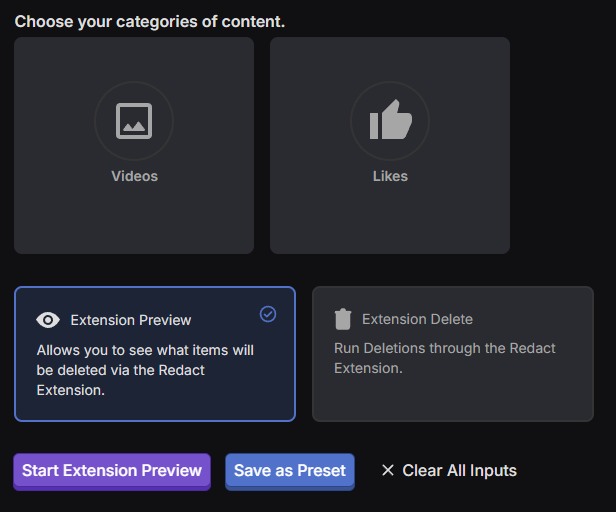Viewport: 616px width, 512px height.
Task: Click the 'Choose your categories of content' heading
Action: click(x=149, y=21)
